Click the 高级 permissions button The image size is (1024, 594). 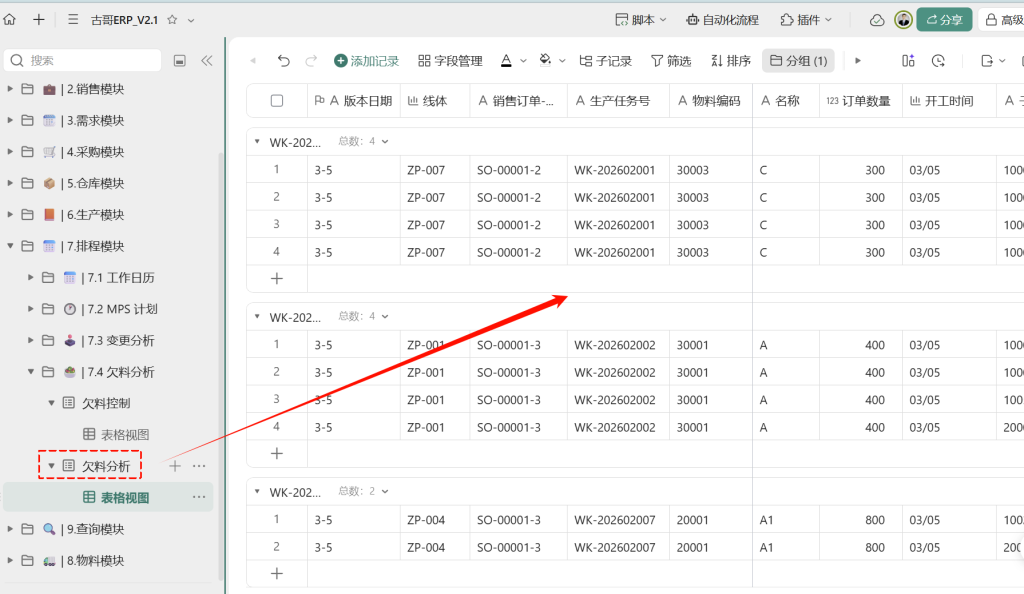tap(1004, 20)
